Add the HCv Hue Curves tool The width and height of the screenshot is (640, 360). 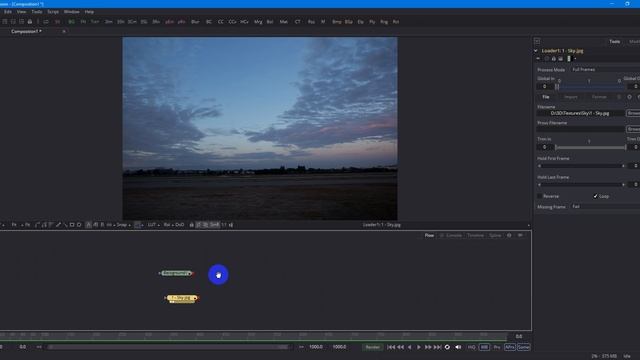tap(244, 22)
